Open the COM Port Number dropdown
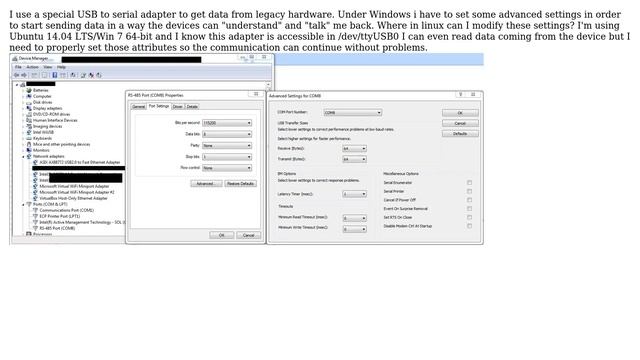 coord(353,113)
